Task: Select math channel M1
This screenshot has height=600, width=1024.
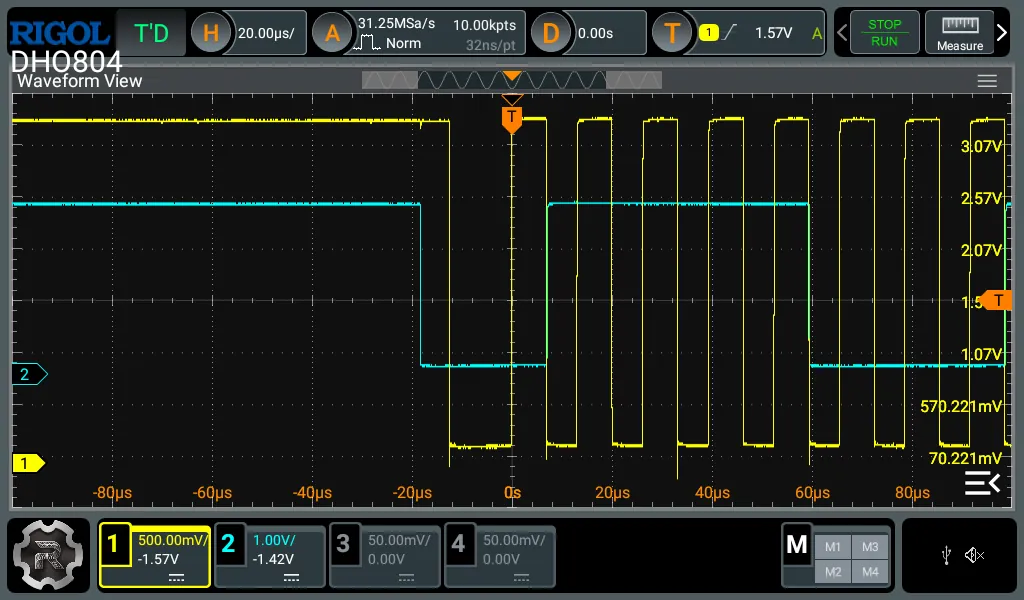Action: pyautogui.click(x=833, y=546)
